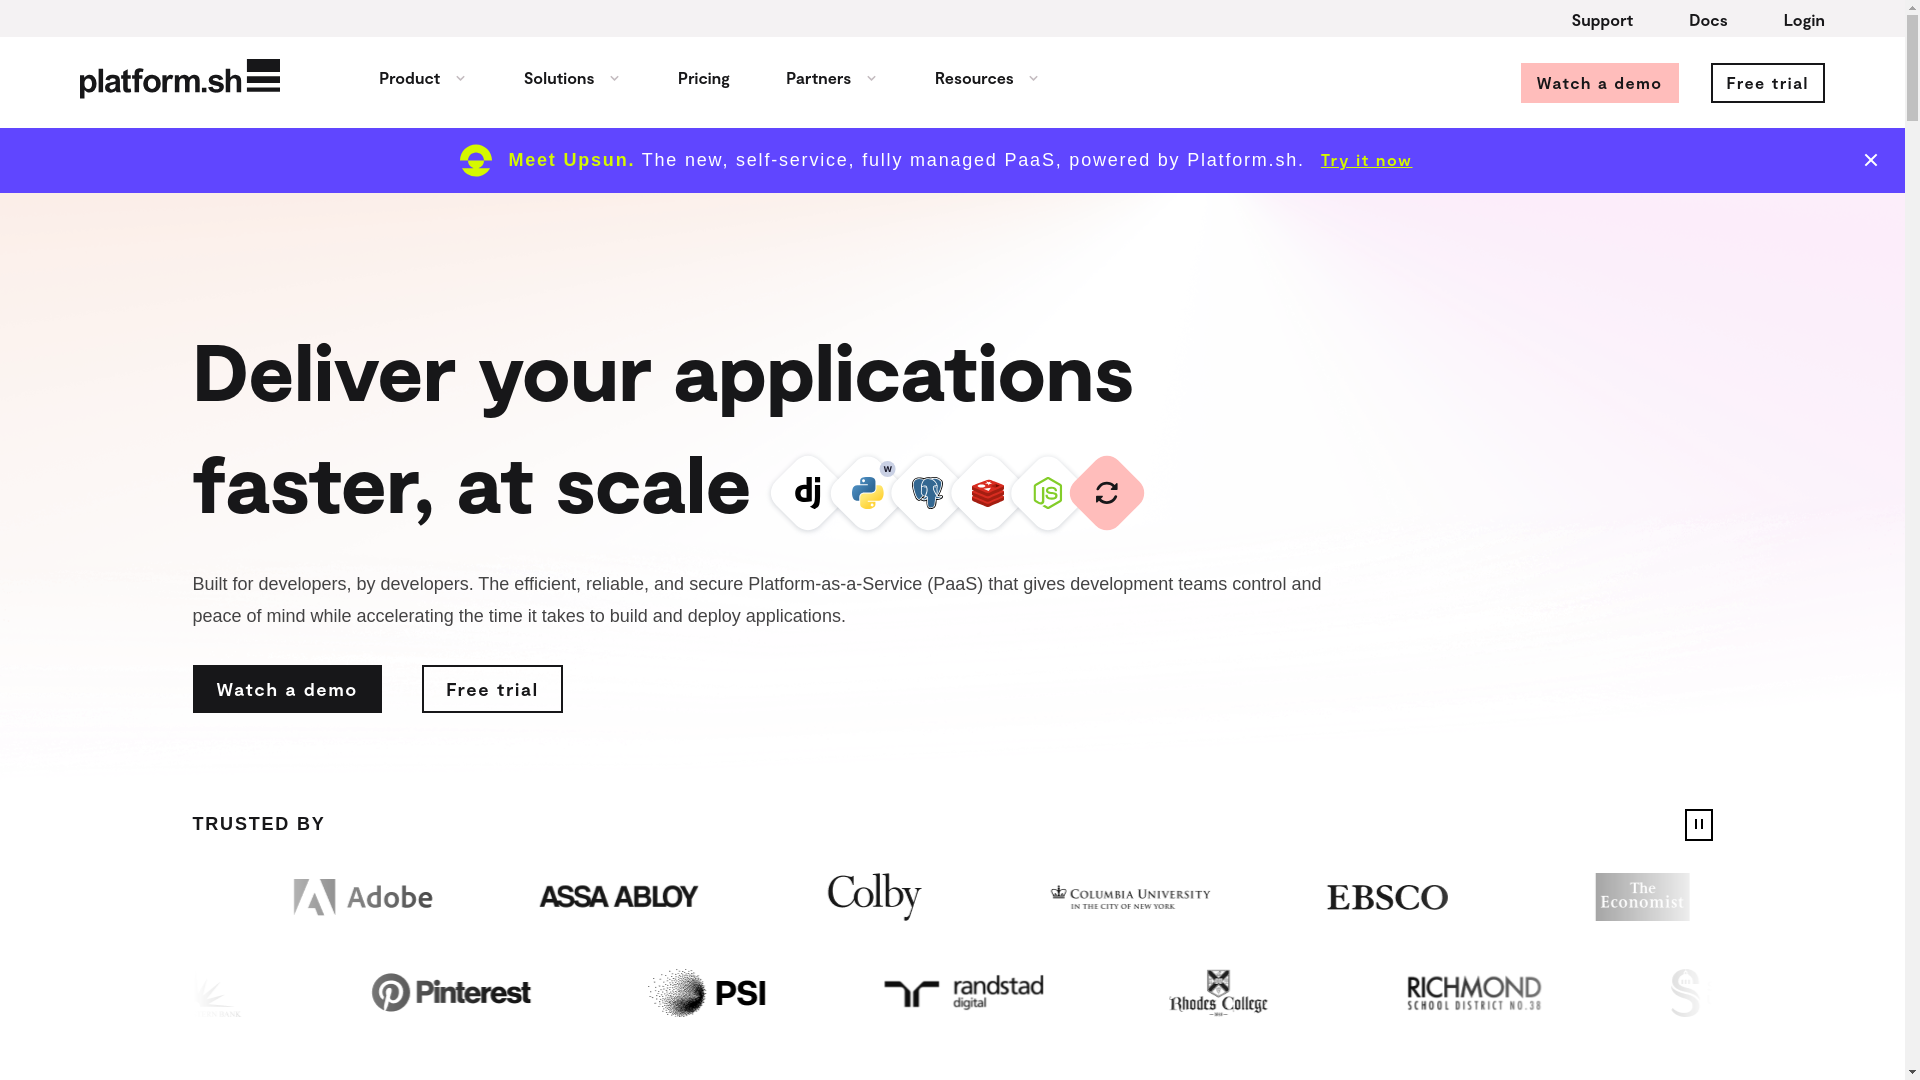Click the black Watch a demo hero button
This screenshot has width=1920, height=1080.
(x=287, y=689)
